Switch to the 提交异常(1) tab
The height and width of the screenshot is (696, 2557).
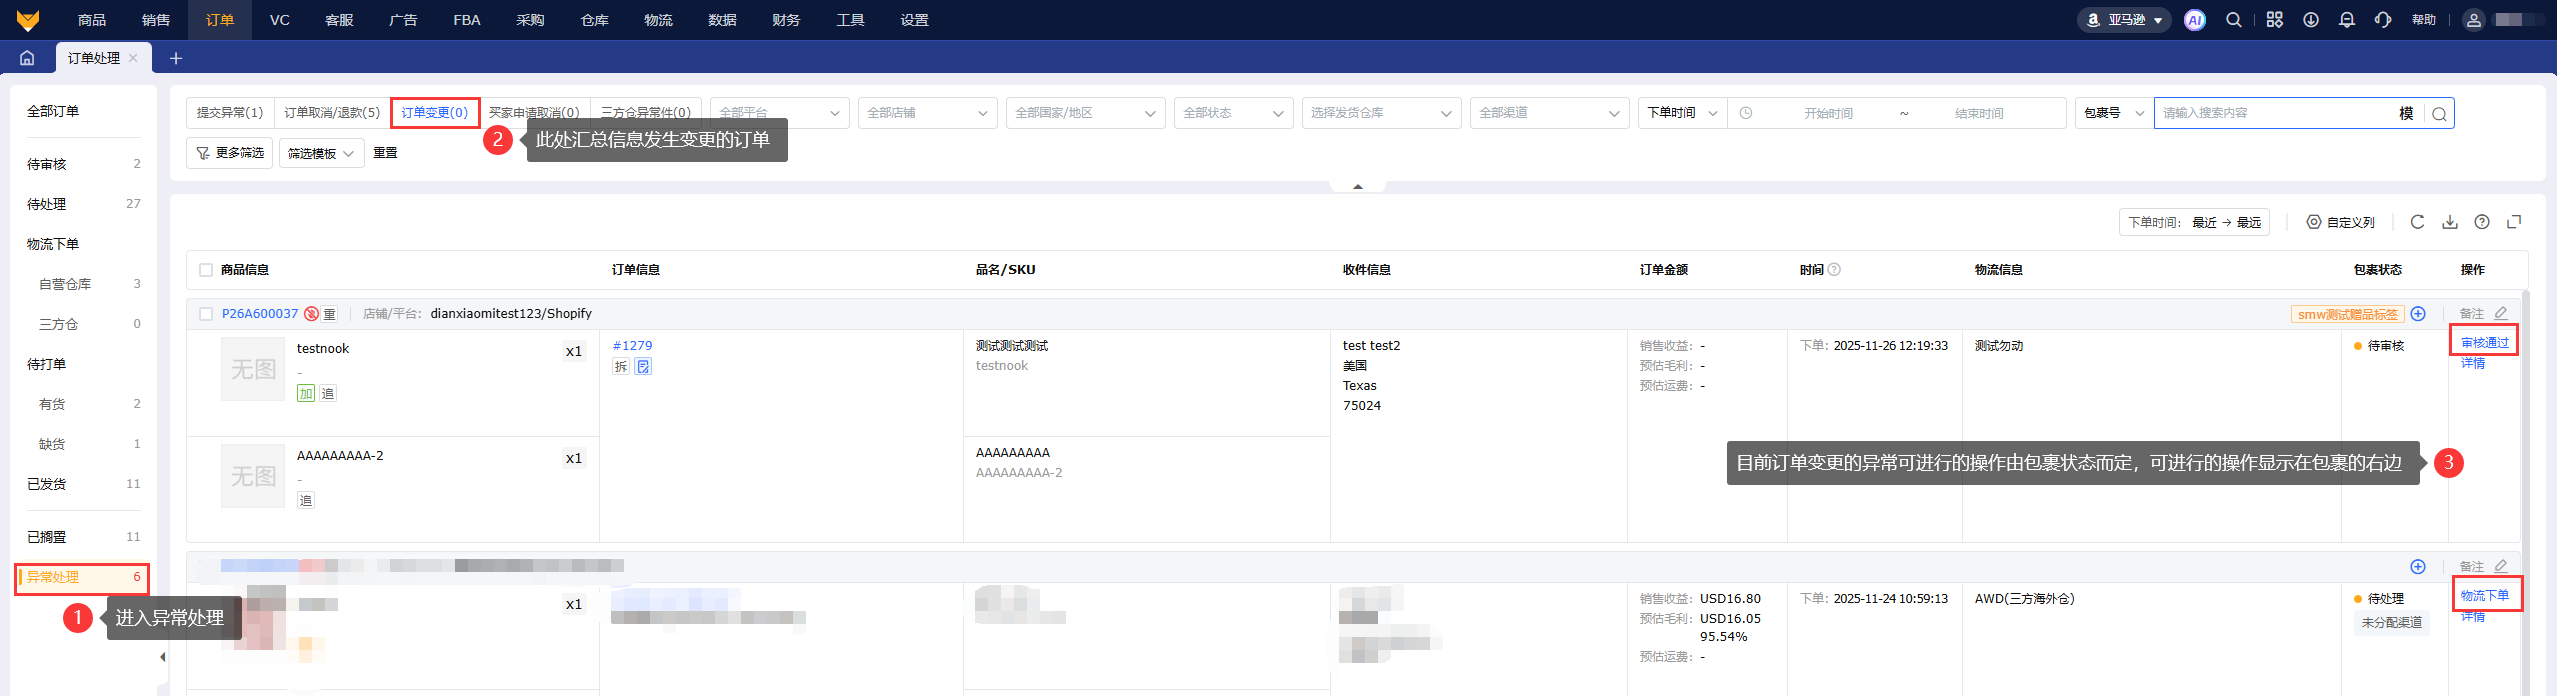point(230,113)
